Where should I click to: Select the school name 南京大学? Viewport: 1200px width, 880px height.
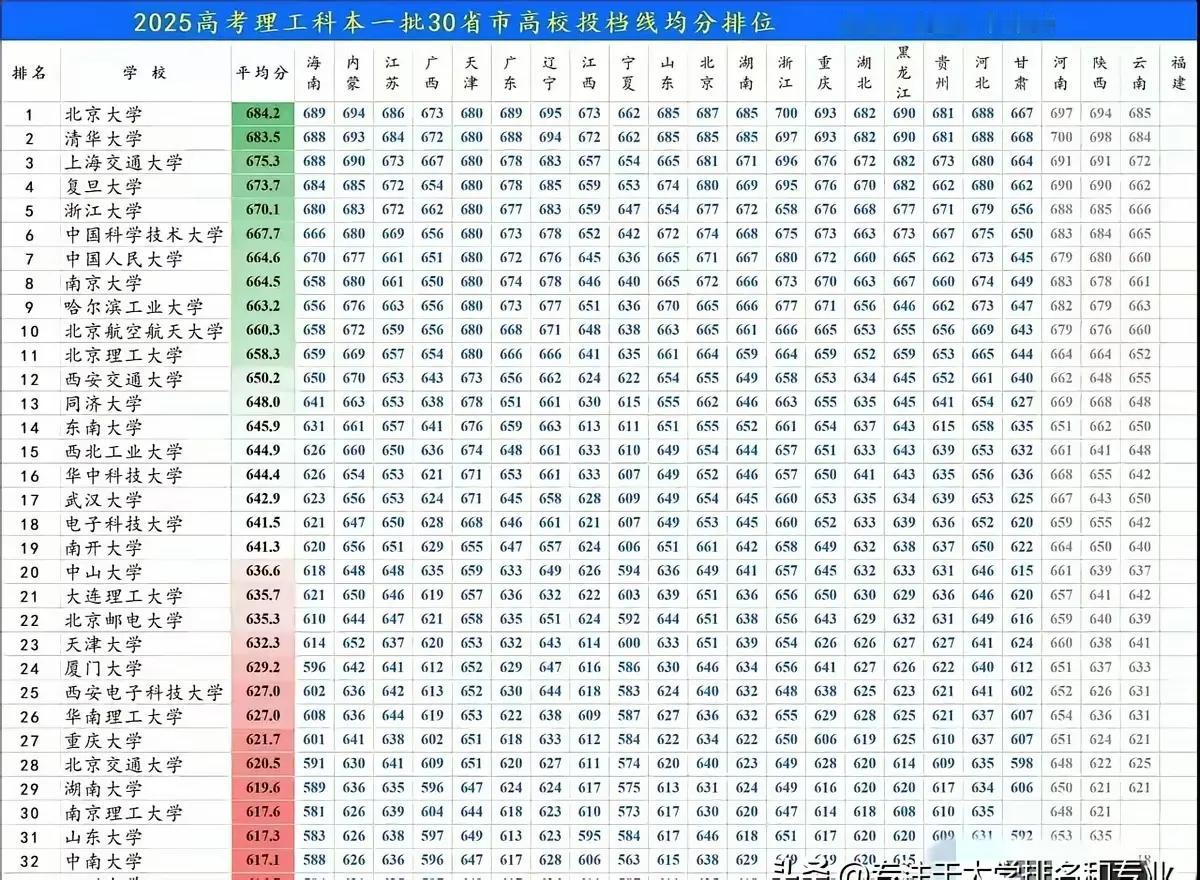(103, 283)
